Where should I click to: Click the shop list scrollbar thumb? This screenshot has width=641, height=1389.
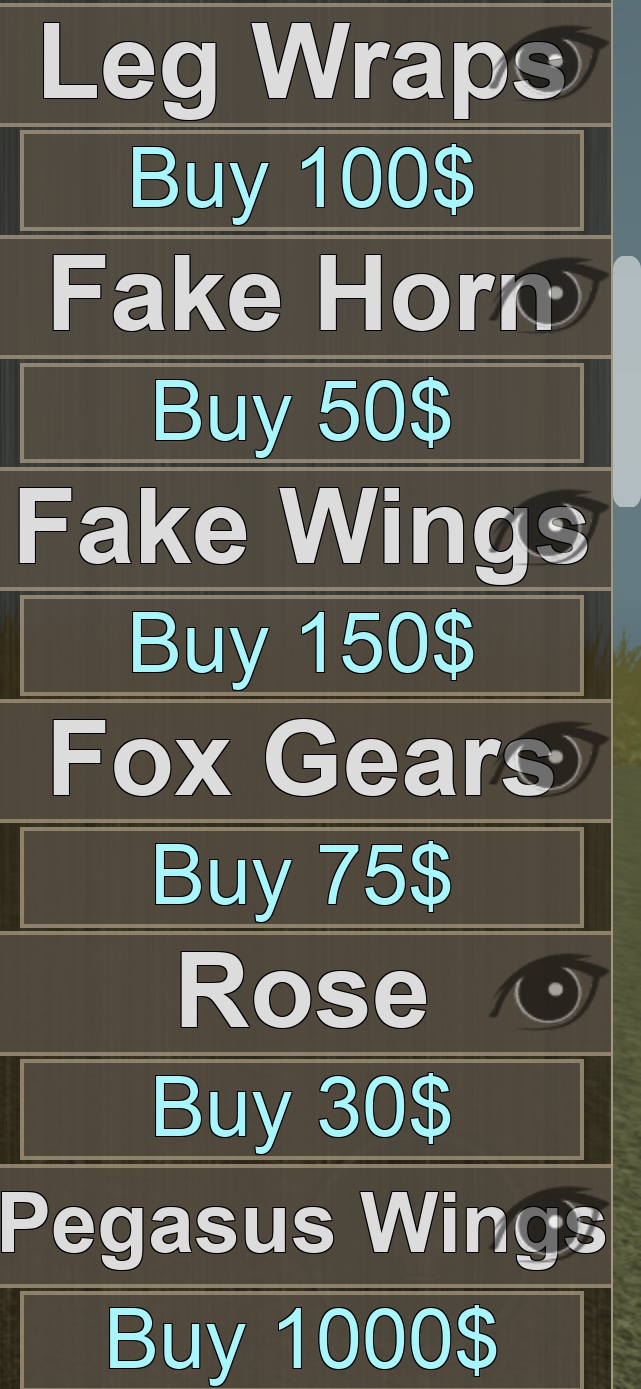[627, 381]
